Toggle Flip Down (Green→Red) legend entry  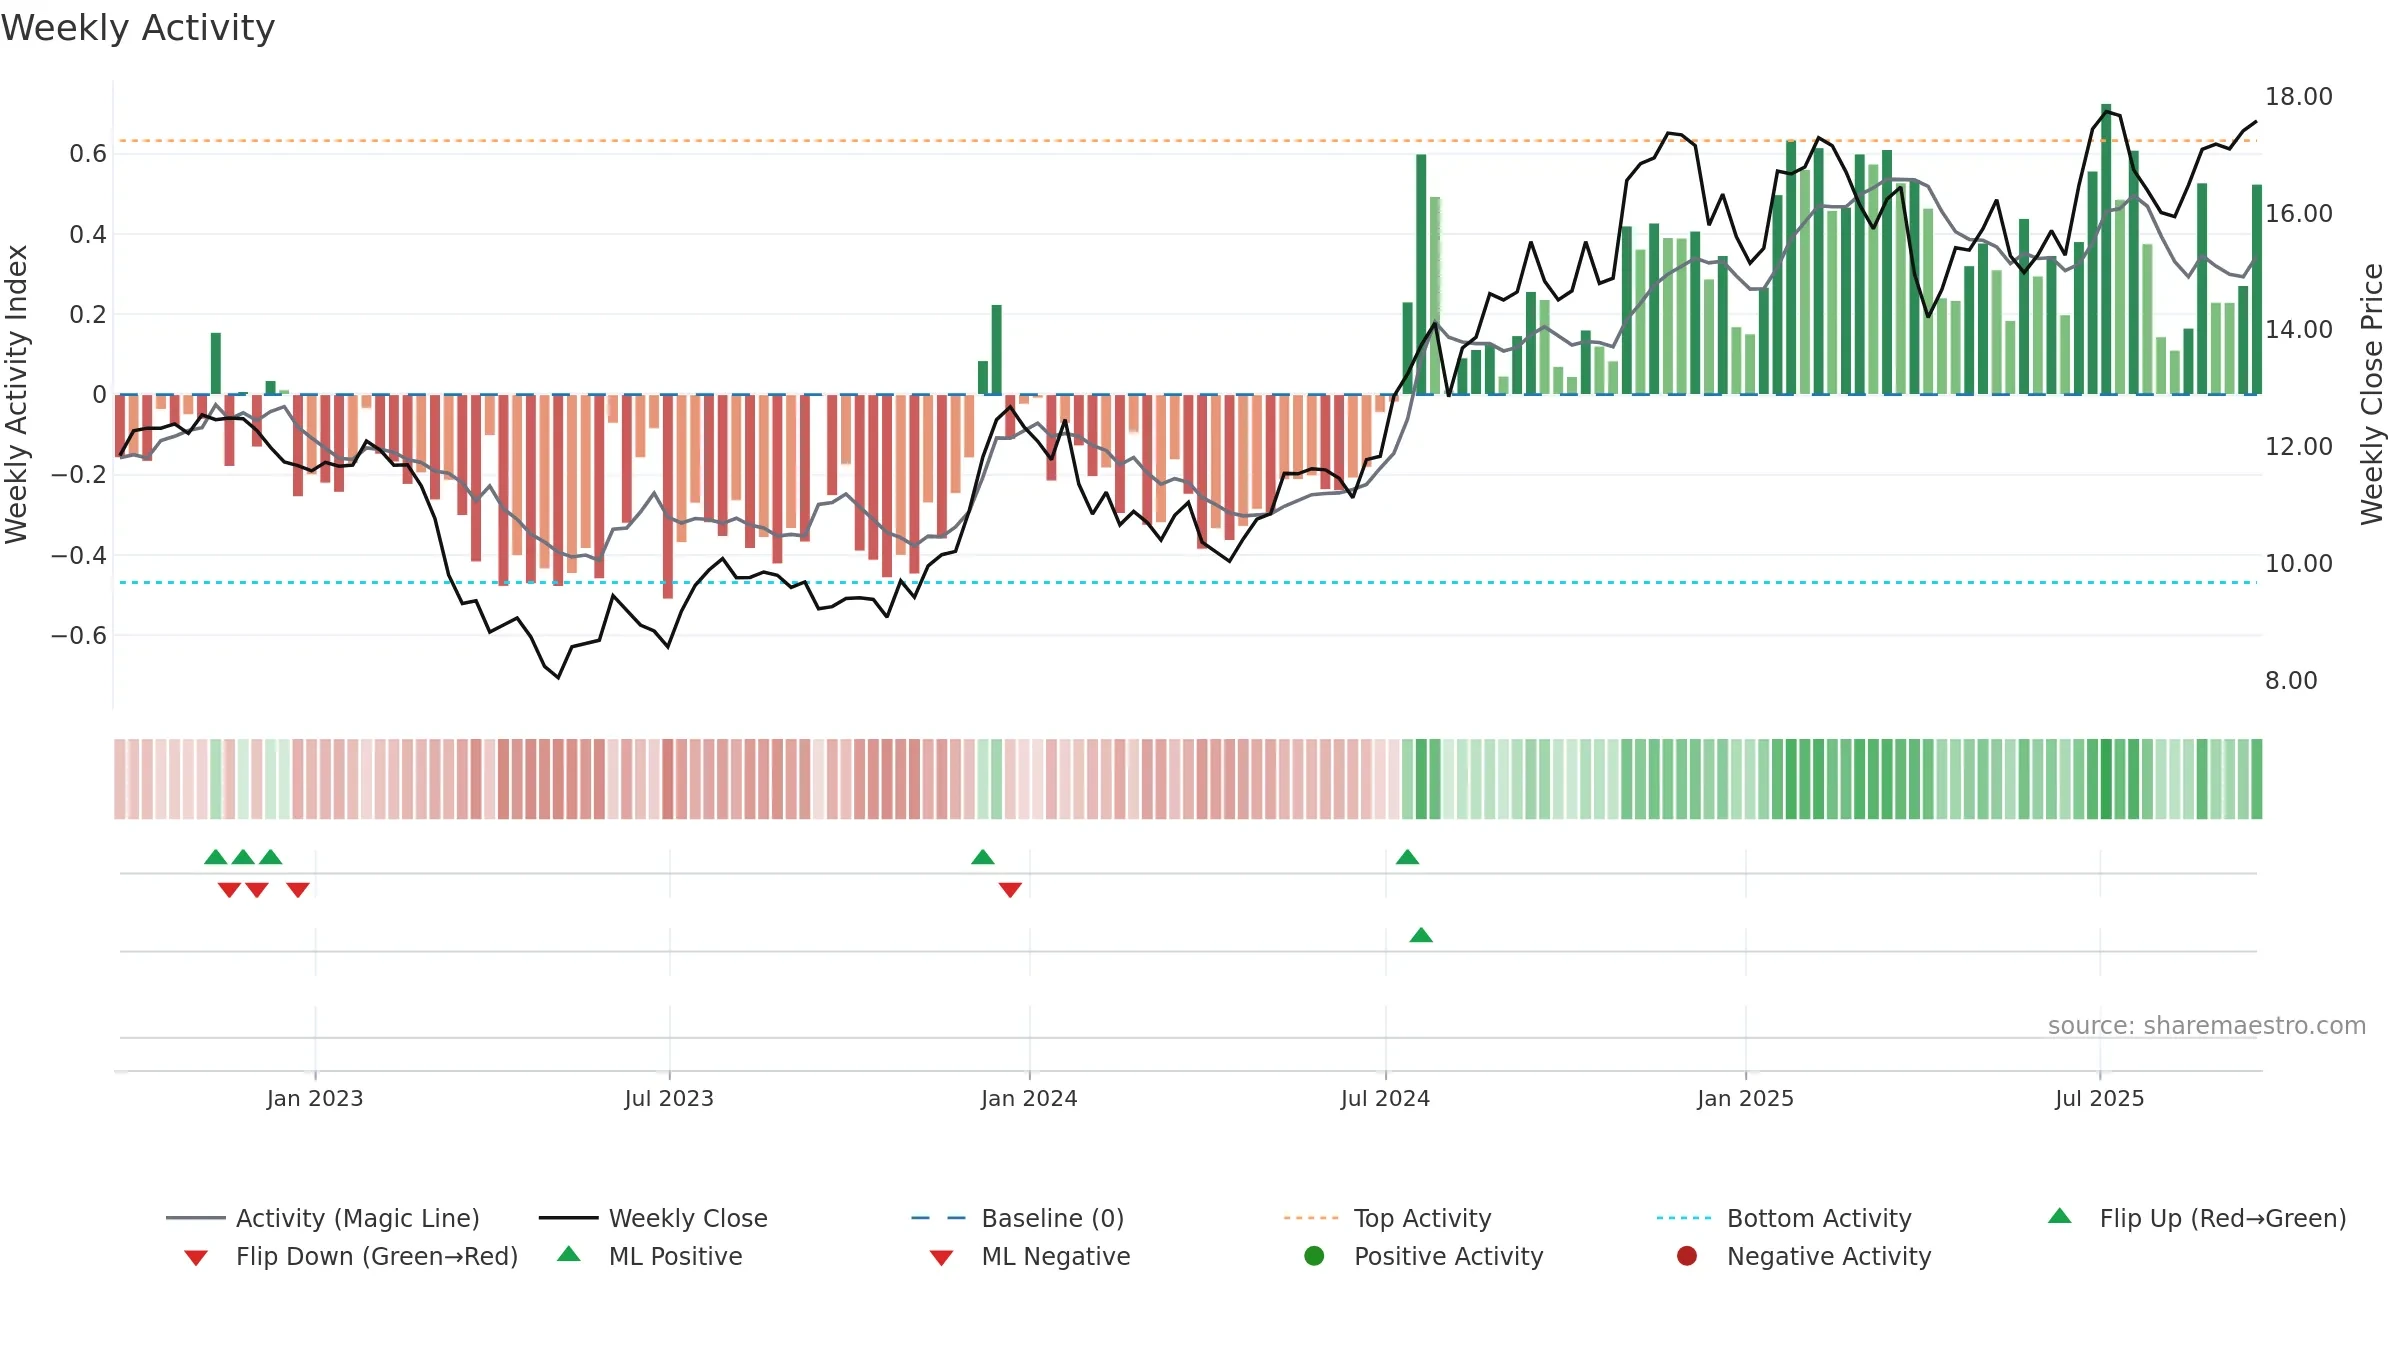point(350,1256)
